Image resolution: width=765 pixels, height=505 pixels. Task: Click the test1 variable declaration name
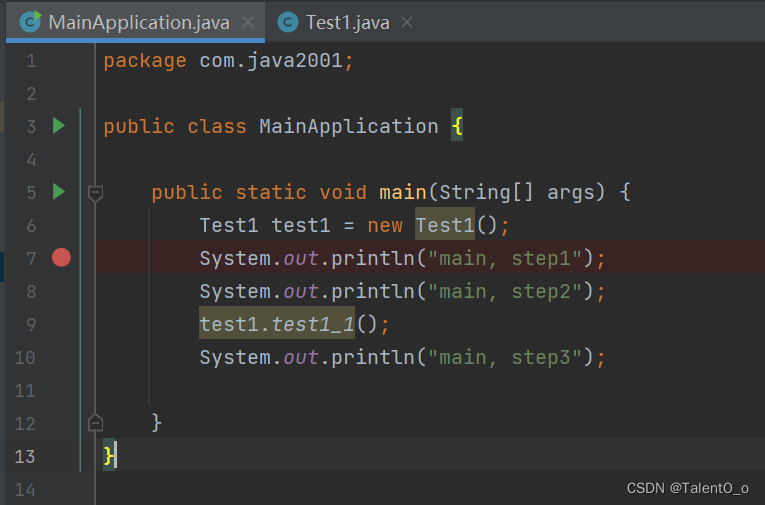point(301,225)
